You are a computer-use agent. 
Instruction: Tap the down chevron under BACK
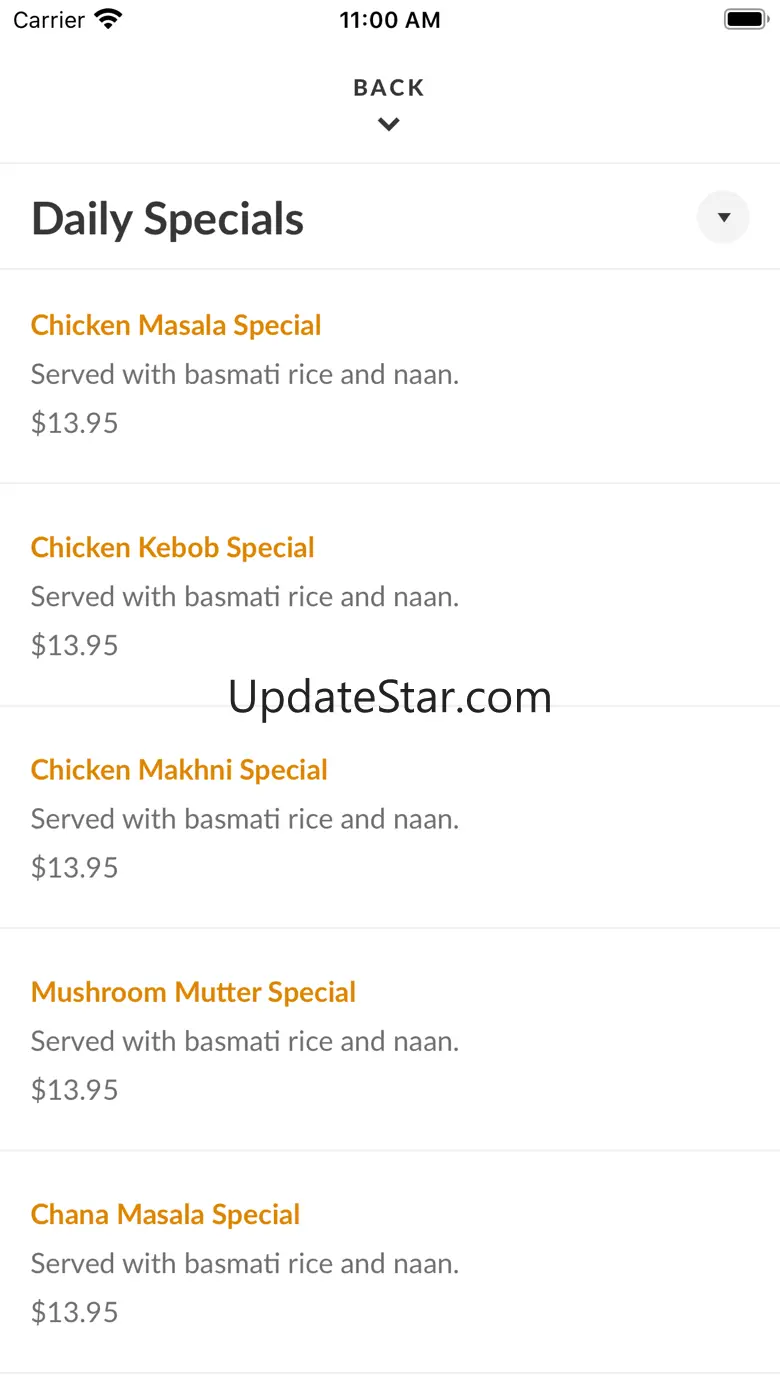[x=389, y=124]
